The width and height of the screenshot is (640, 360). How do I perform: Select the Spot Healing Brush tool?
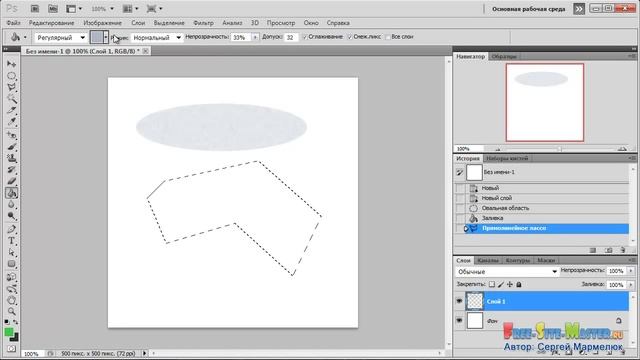11,135
